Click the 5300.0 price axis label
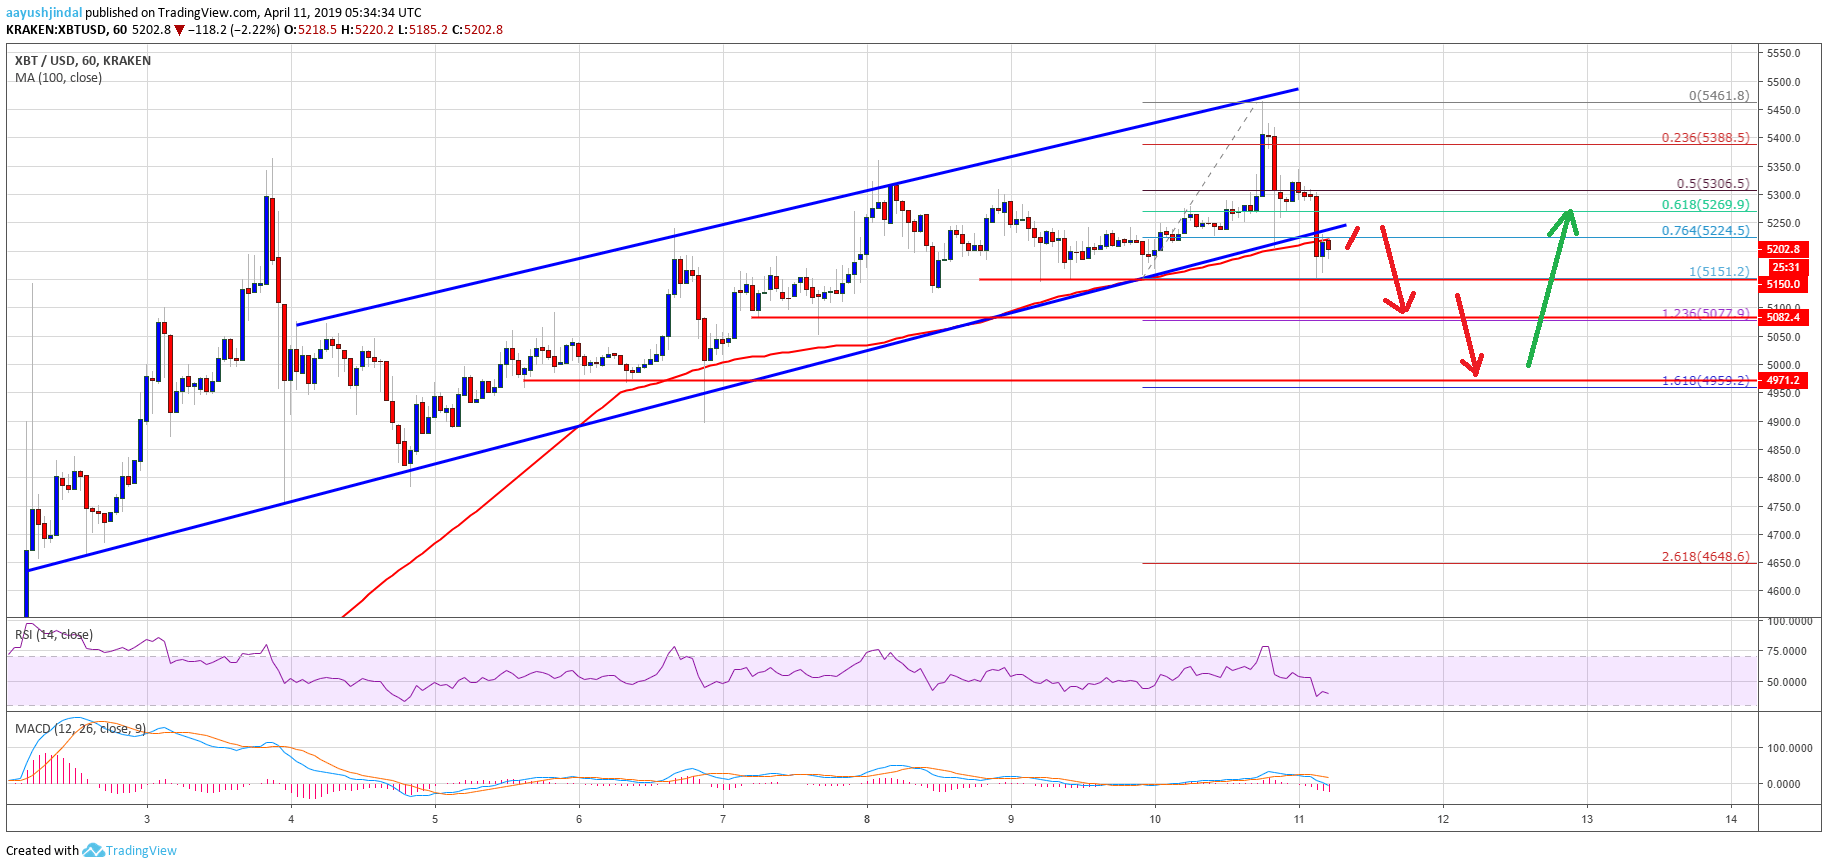The image size is (1828, 868). pos(1783,196)
